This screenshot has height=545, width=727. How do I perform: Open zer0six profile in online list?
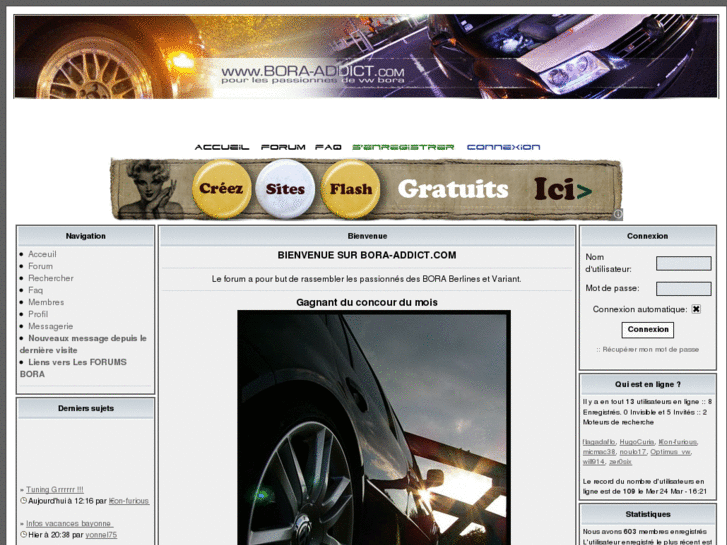tap(620, 462)
